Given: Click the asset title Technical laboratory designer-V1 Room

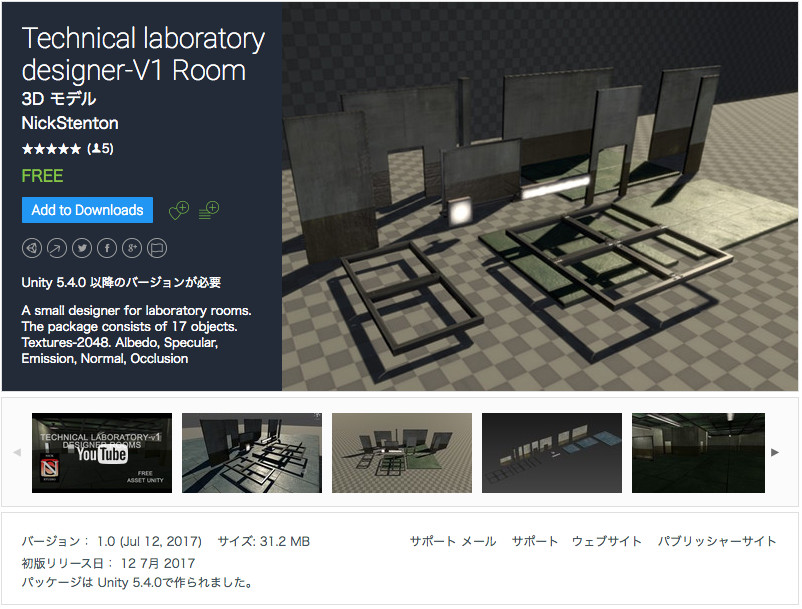Looking at the screenshot, I should 143,54.
